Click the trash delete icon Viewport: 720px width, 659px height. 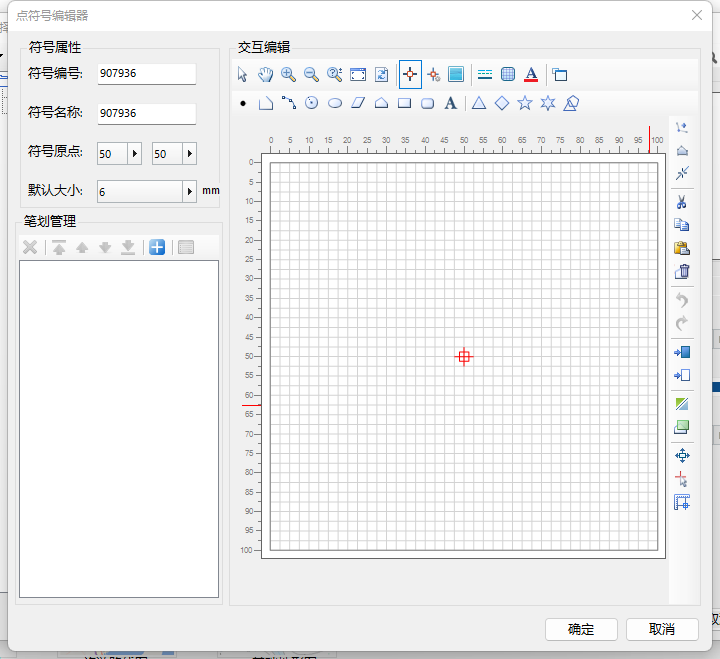(682, 271)
